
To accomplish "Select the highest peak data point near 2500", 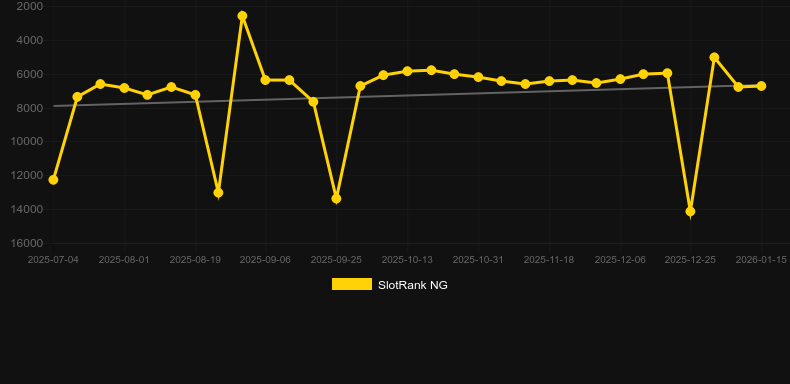I will (242, 16).
